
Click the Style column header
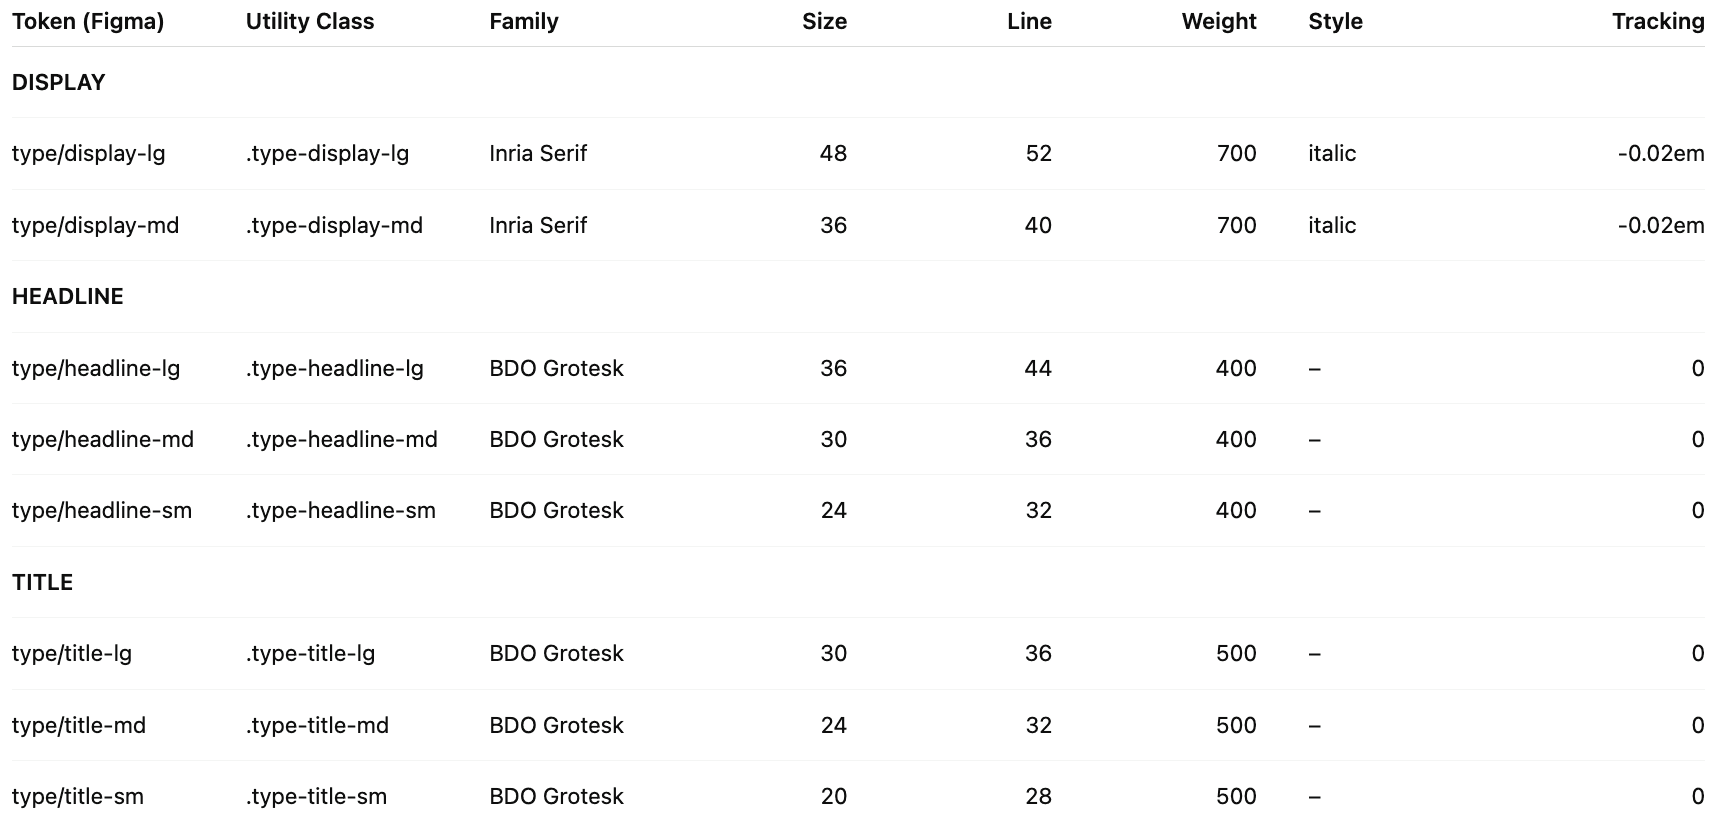click(x=1335, y=22)
